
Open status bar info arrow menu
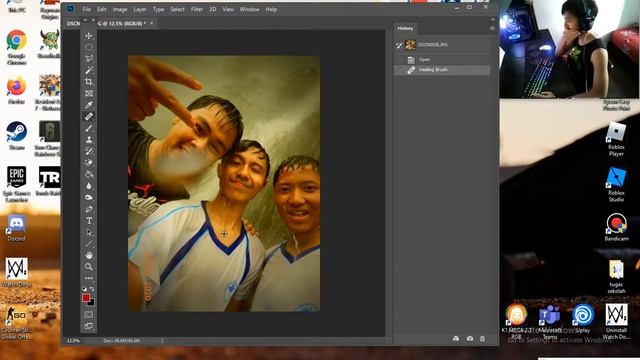click(x=162, y=340)
